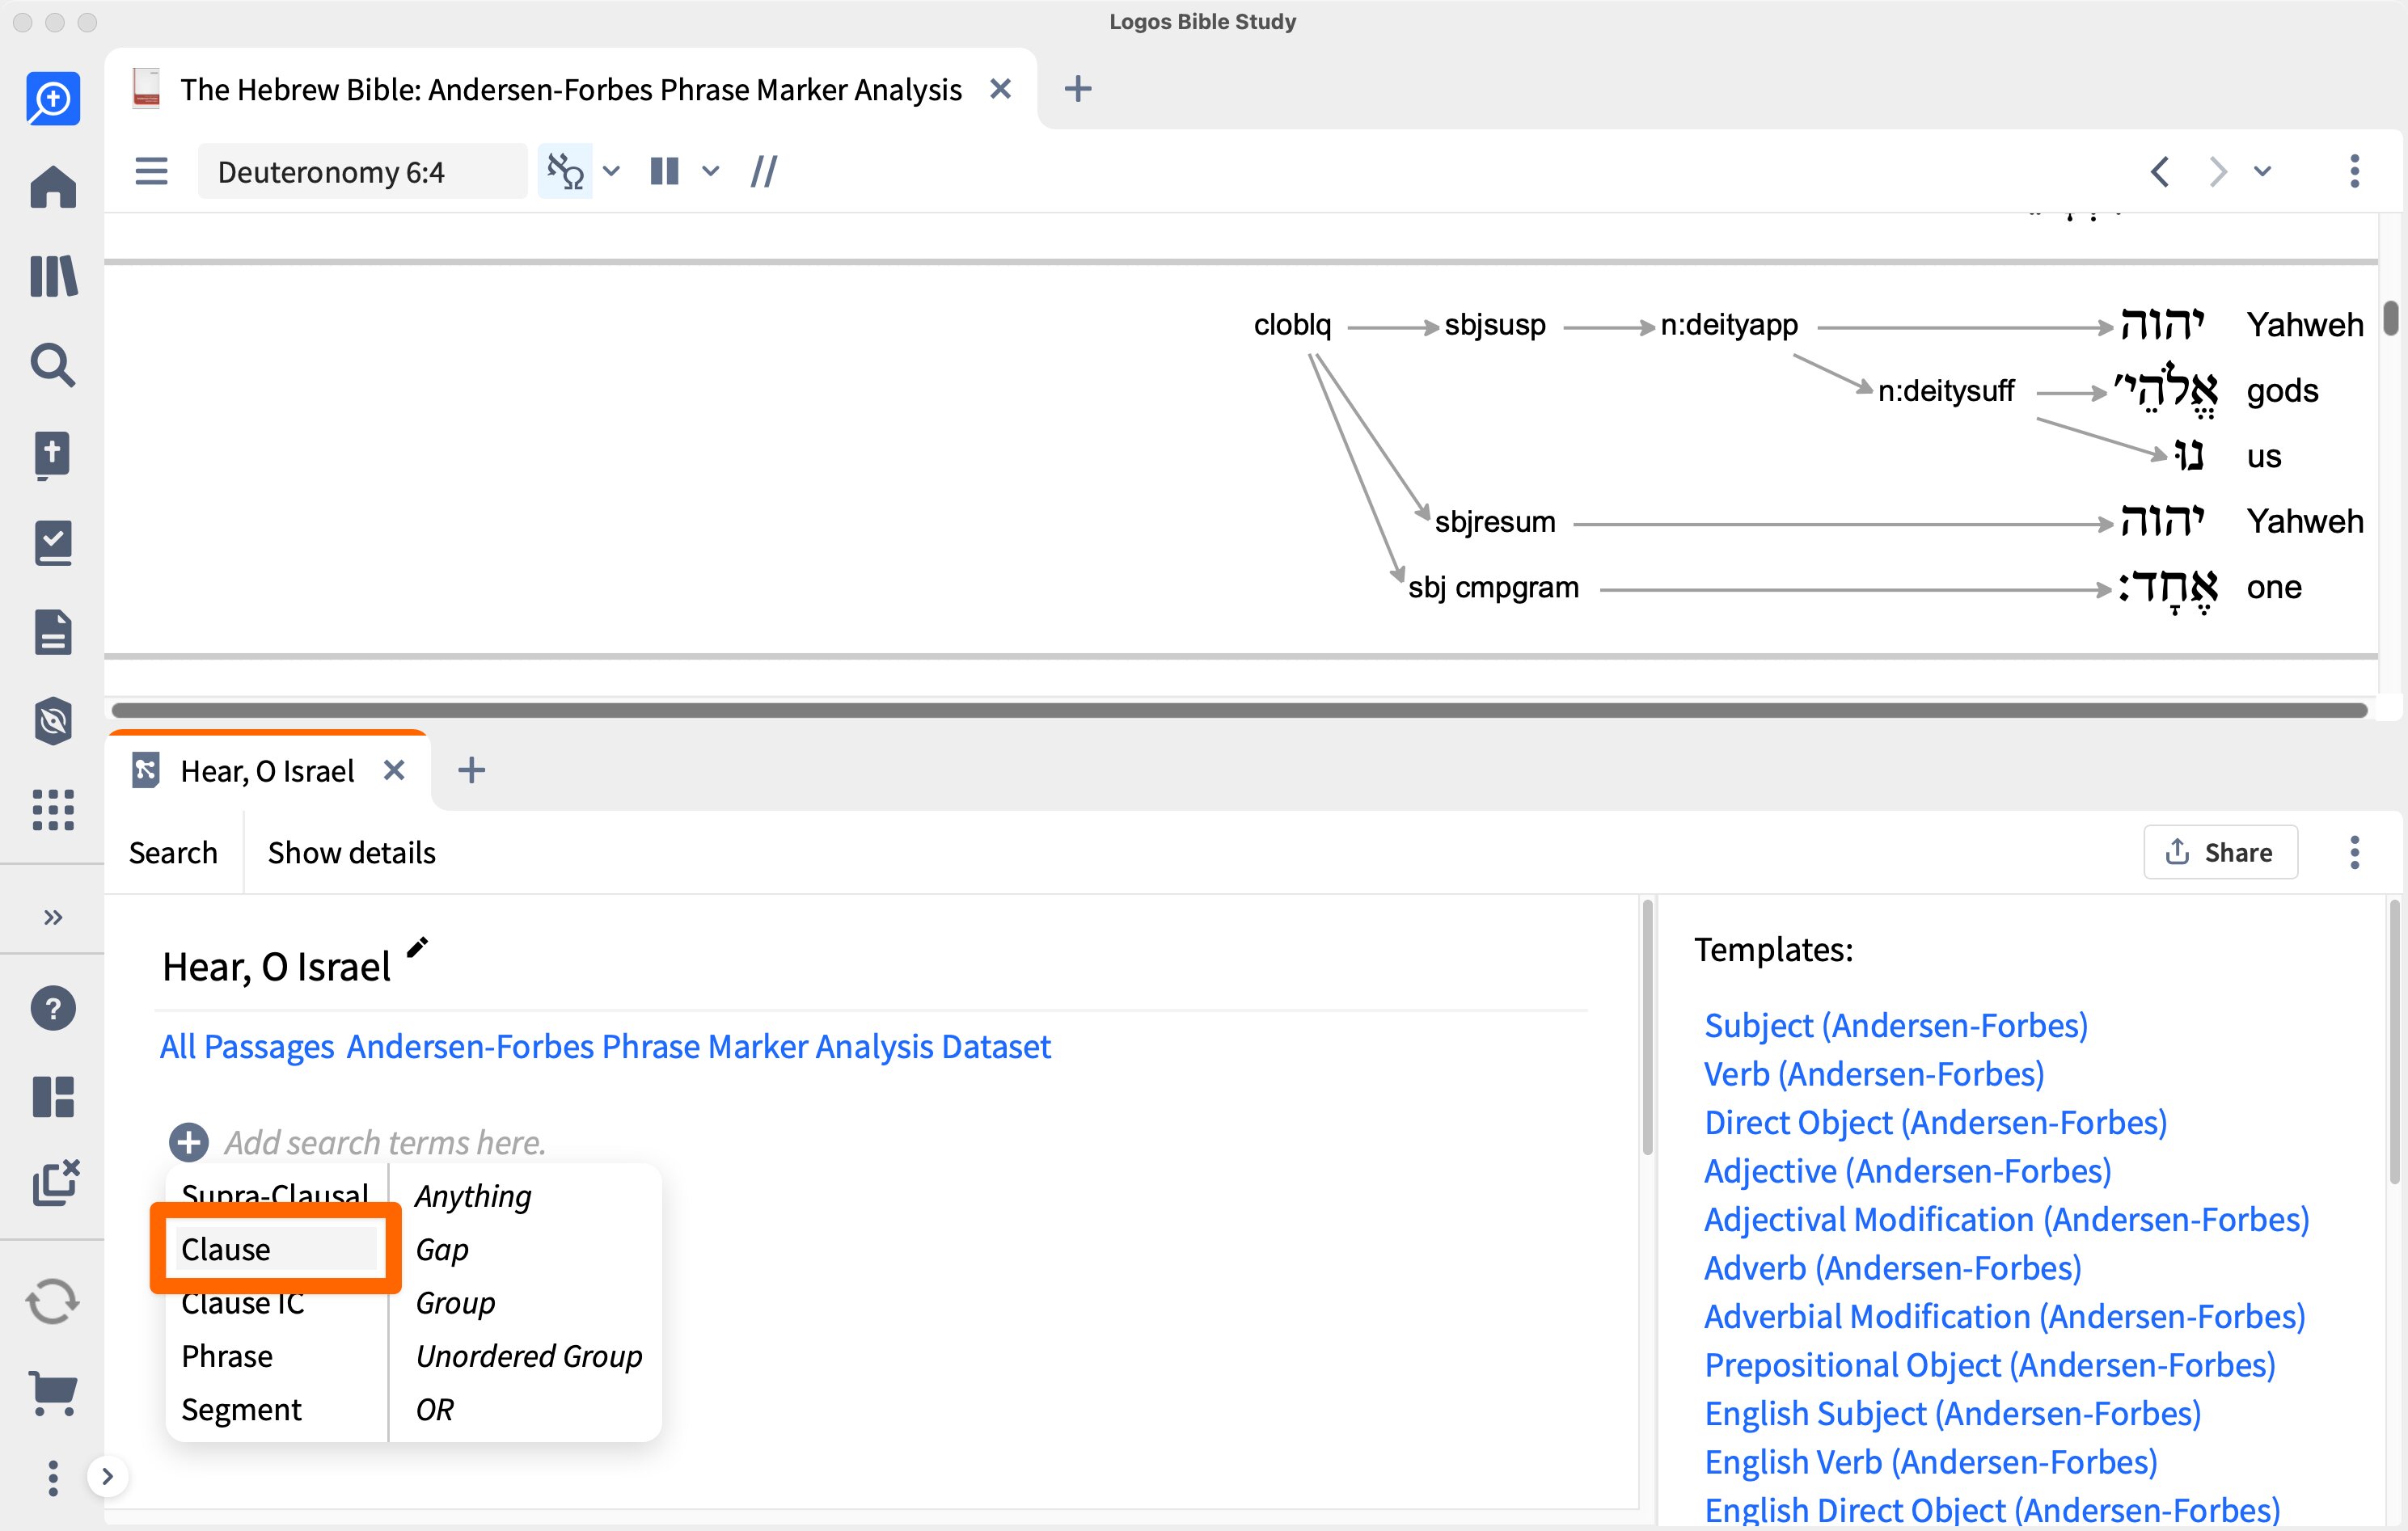Open the Andersen-Forbes Phrase Marker Analysis Dataset link

pyautogui.click(x=699, y=1046)
